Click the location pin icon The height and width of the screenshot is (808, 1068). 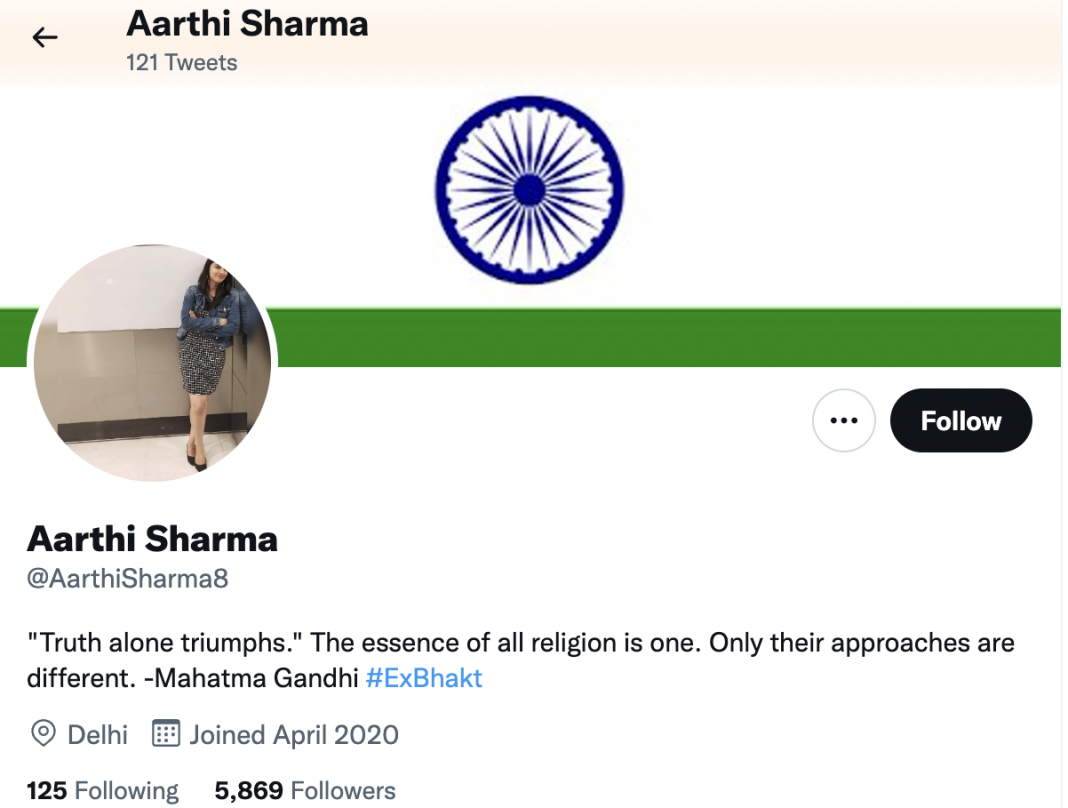(x=43, y=735)
